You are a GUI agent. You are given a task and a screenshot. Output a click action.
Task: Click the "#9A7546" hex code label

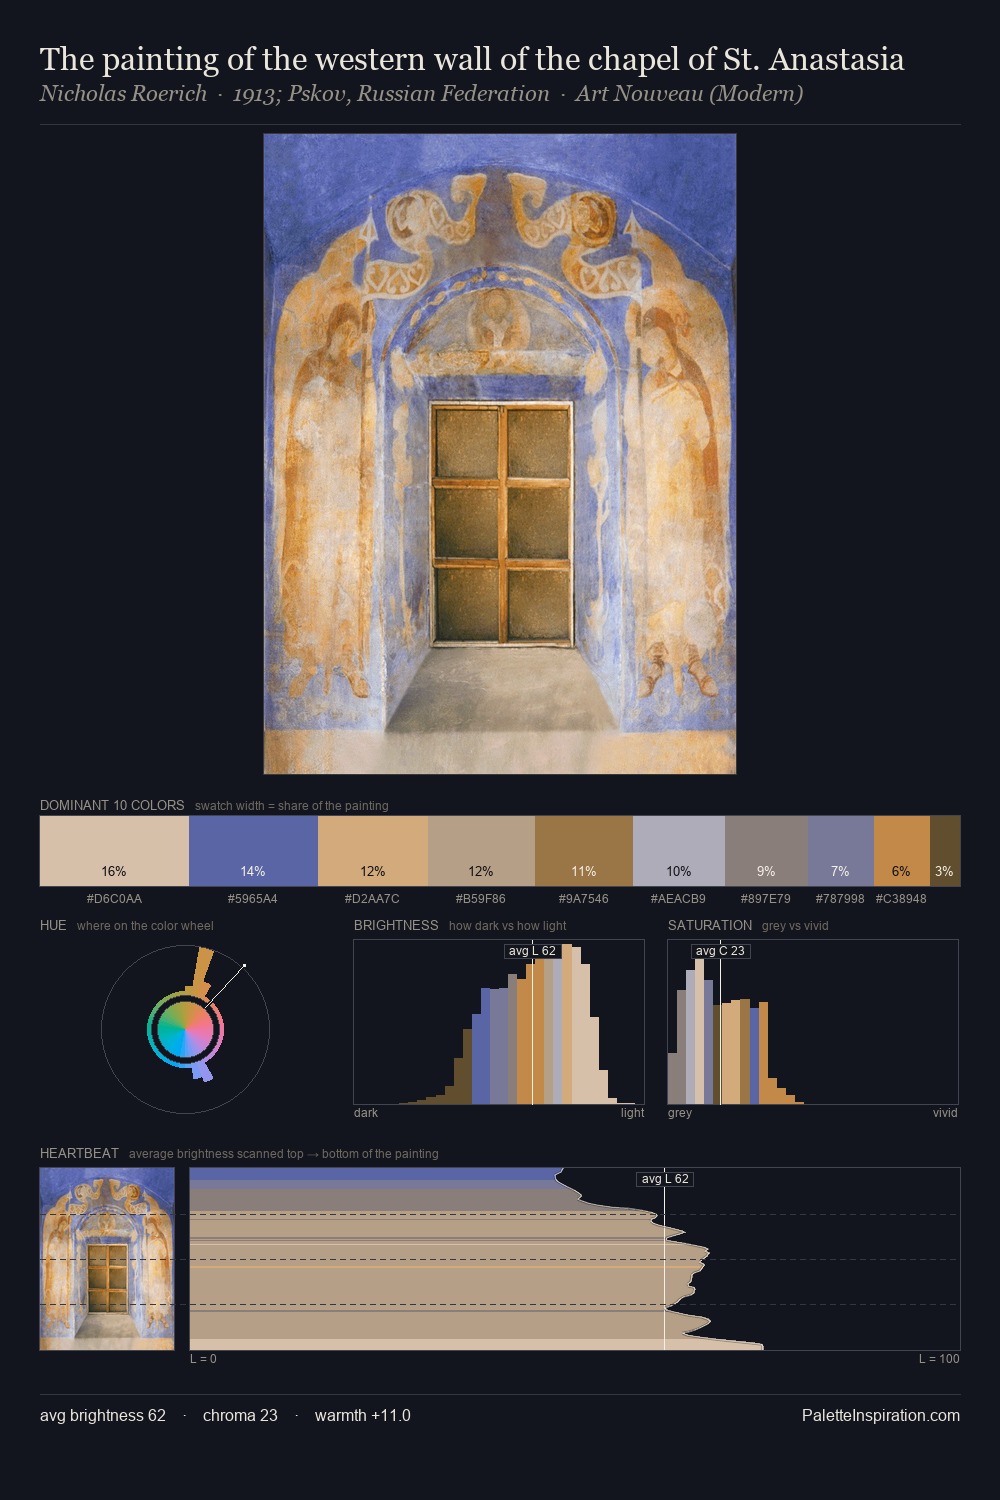(584, 899)
